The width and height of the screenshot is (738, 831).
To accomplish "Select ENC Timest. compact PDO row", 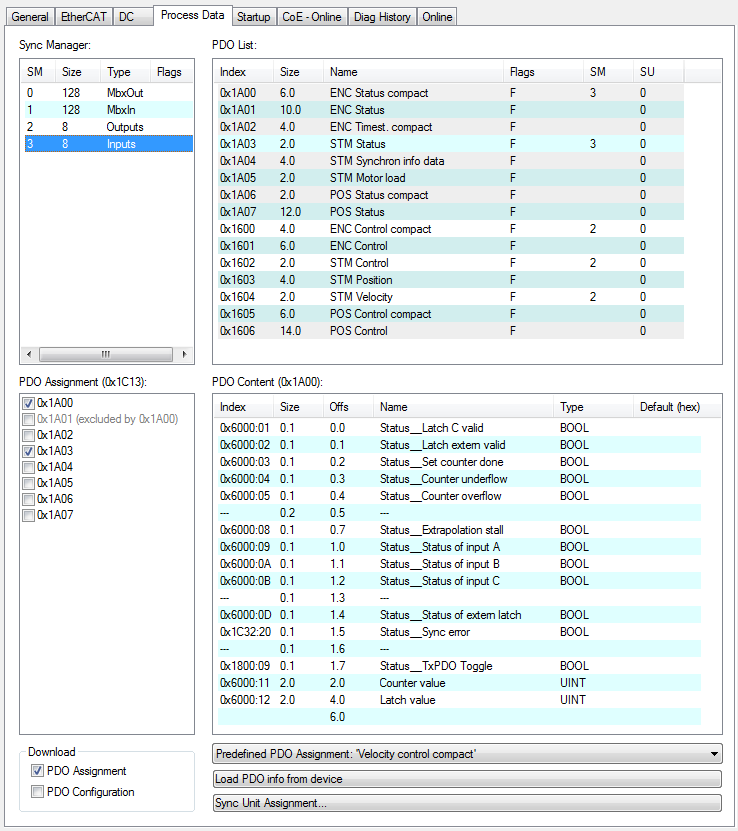I will 450,127.
